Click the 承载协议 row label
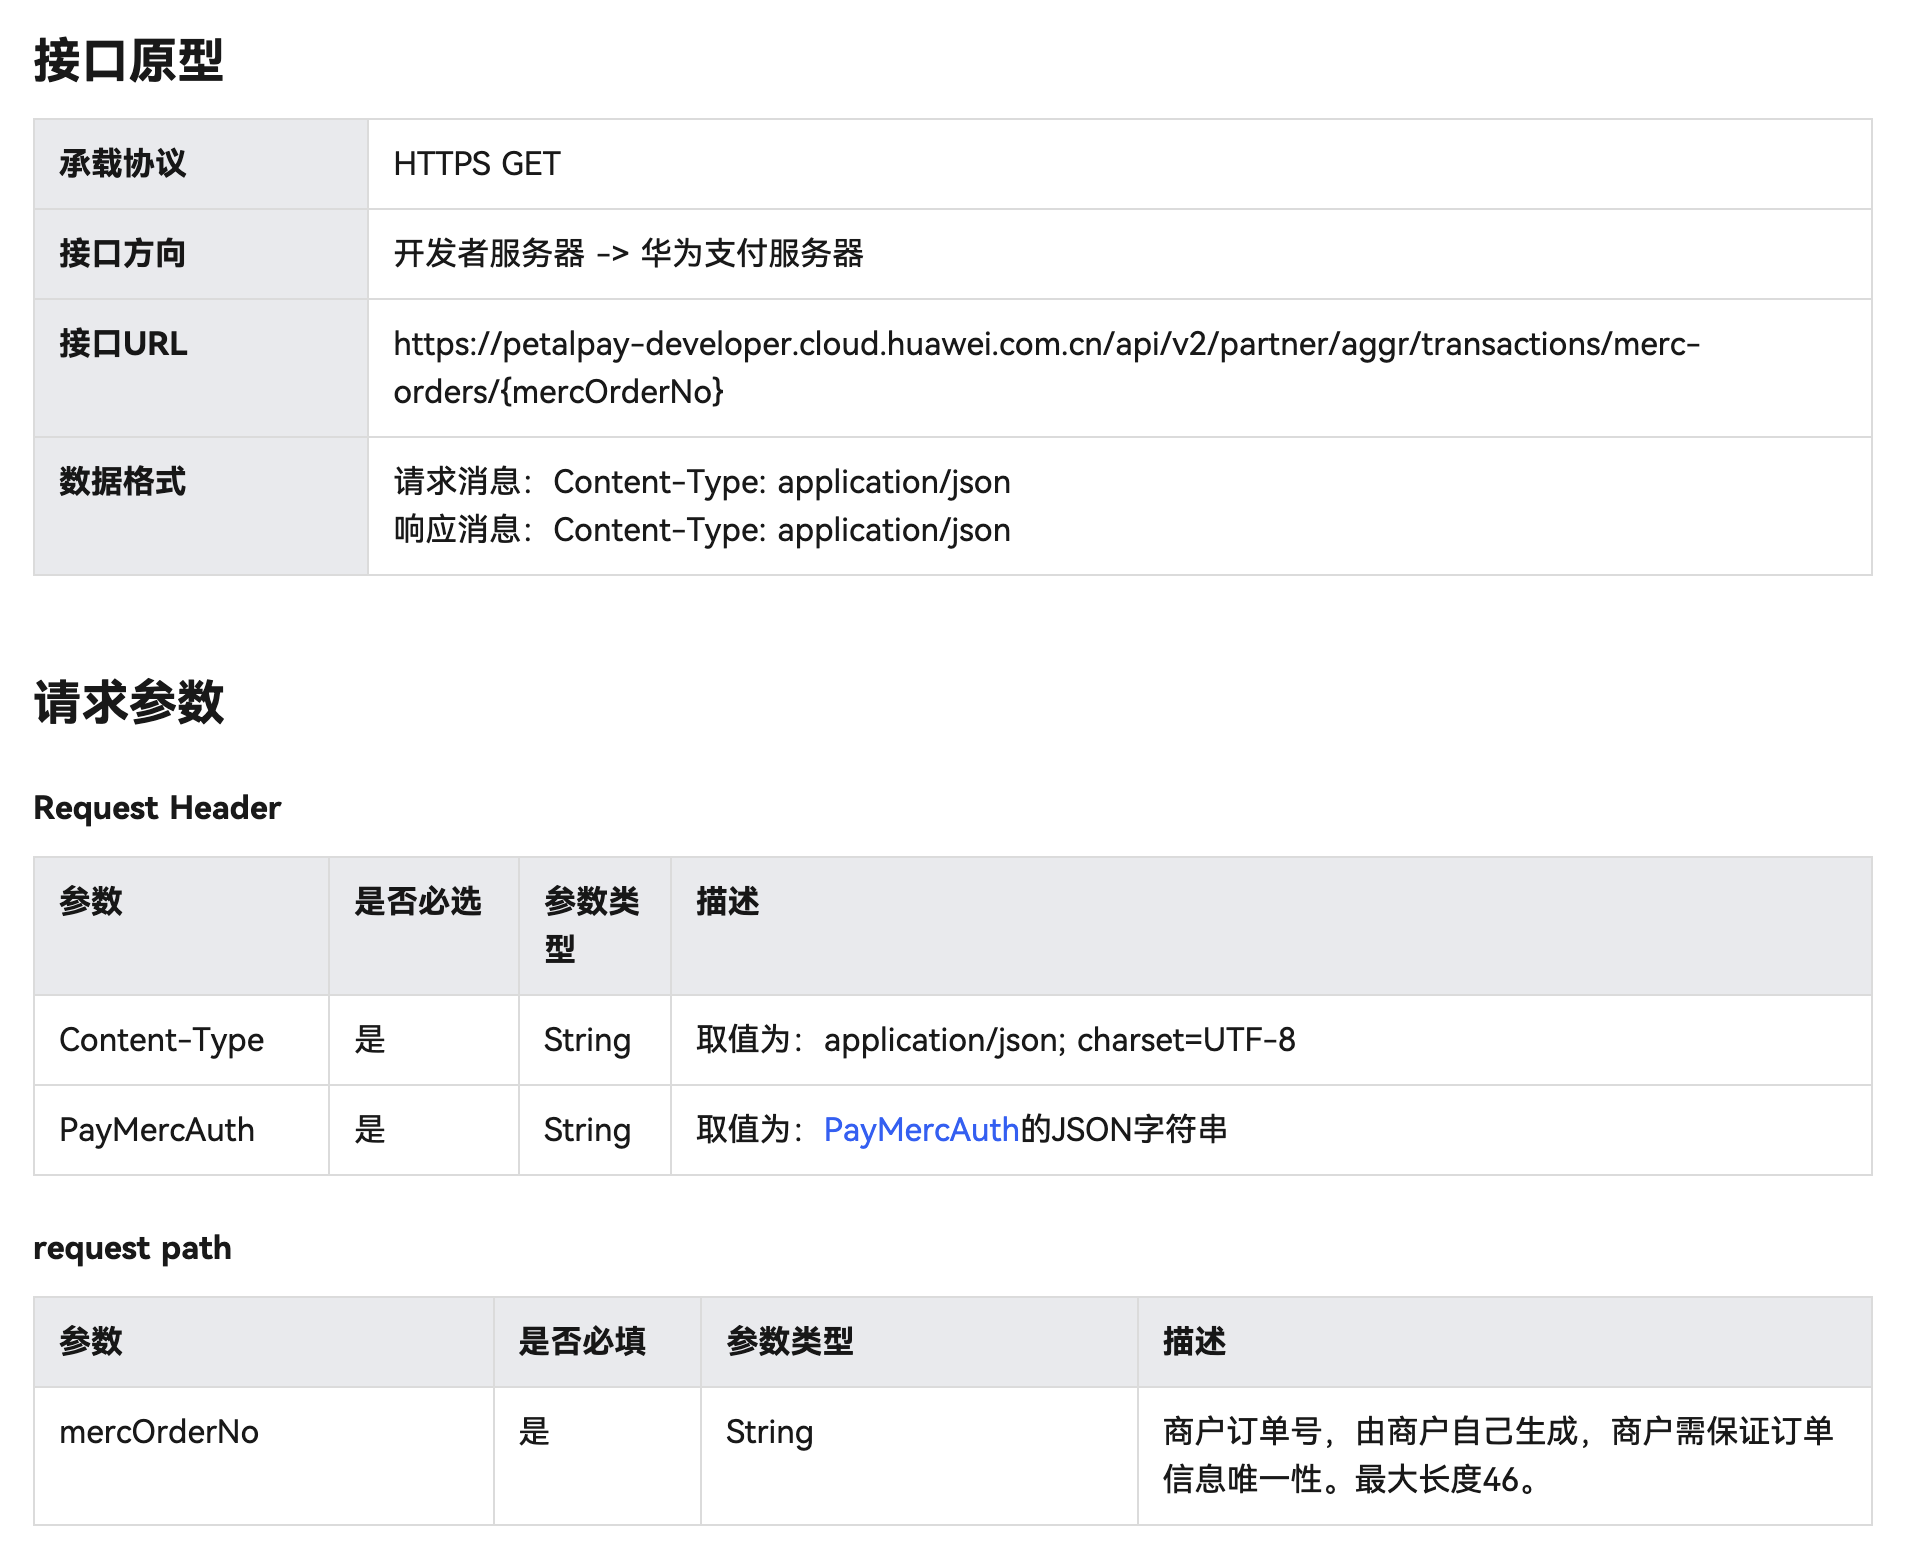The width and height of the screenshot is (1916, 1552). [122, 164]
